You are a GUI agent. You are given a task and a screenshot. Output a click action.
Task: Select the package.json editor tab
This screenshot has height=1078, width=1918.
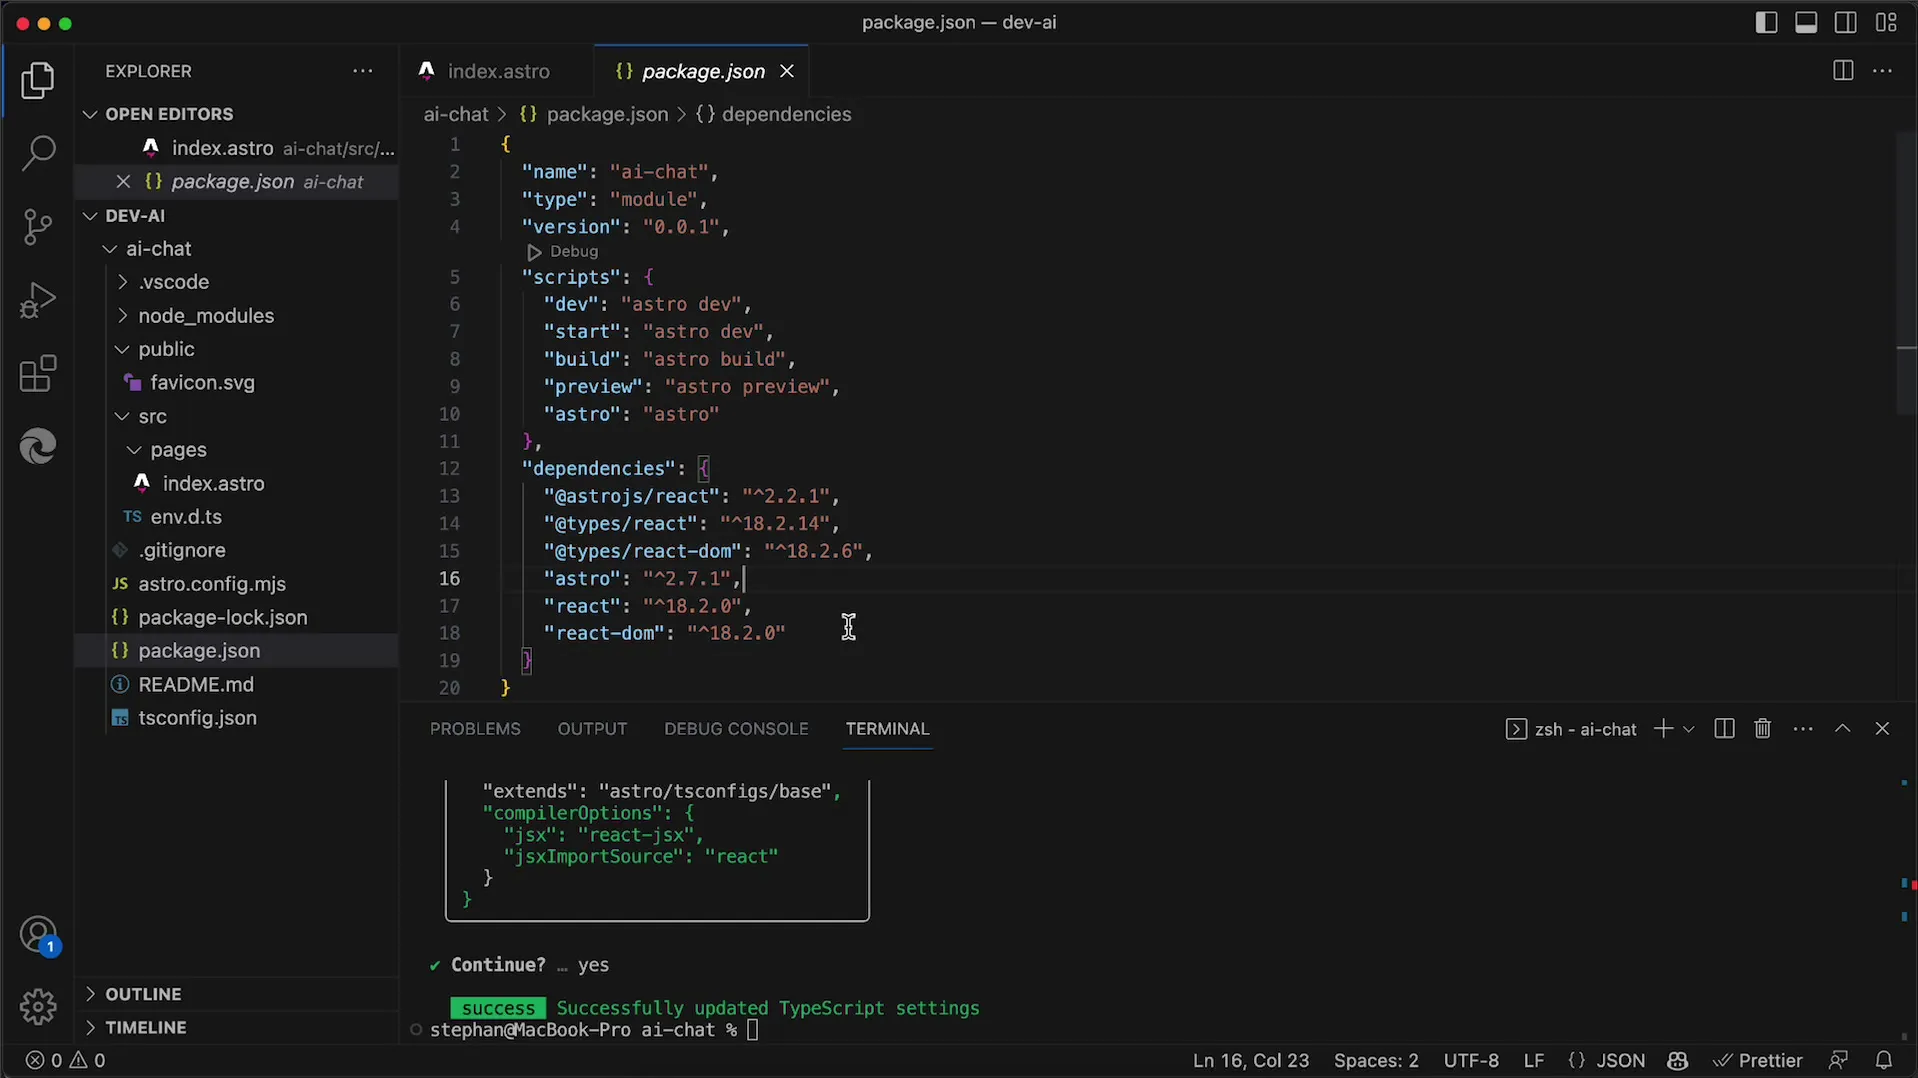[x=702, y=71]
